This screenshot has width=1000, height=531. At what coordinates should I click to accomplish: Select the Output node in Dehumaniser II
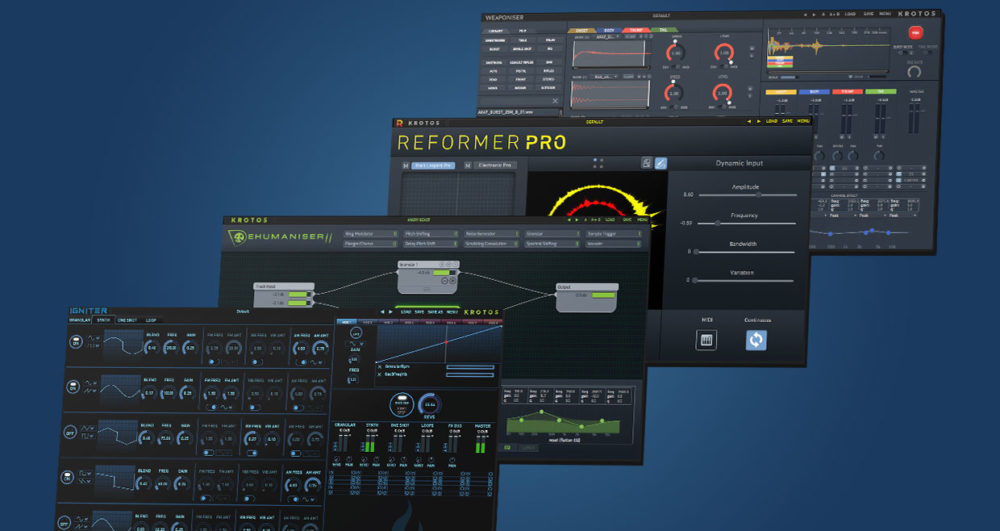587,297
